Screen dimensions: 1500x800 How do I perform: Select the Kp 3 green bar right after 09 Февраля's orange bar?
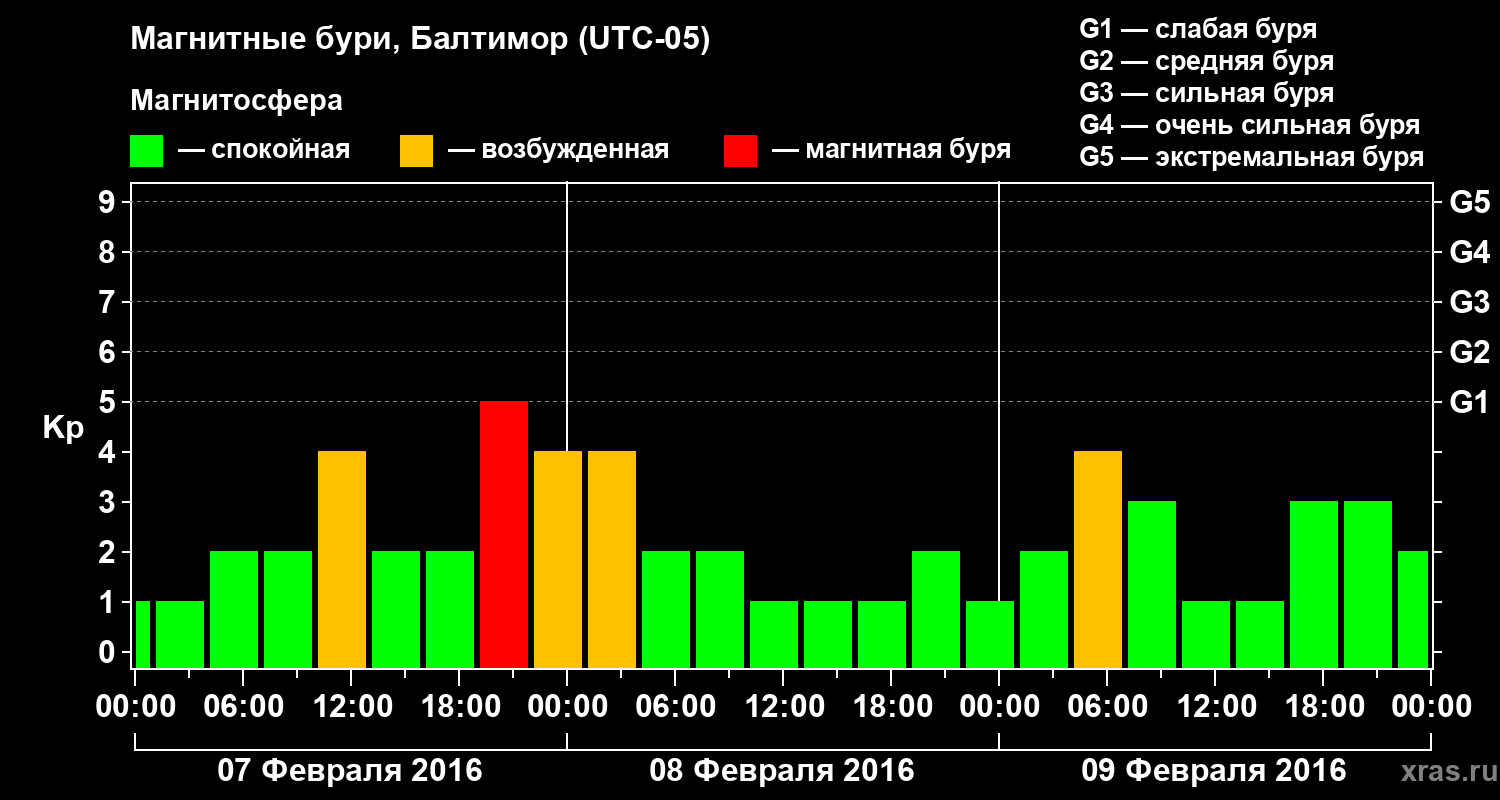point(1152,584)
